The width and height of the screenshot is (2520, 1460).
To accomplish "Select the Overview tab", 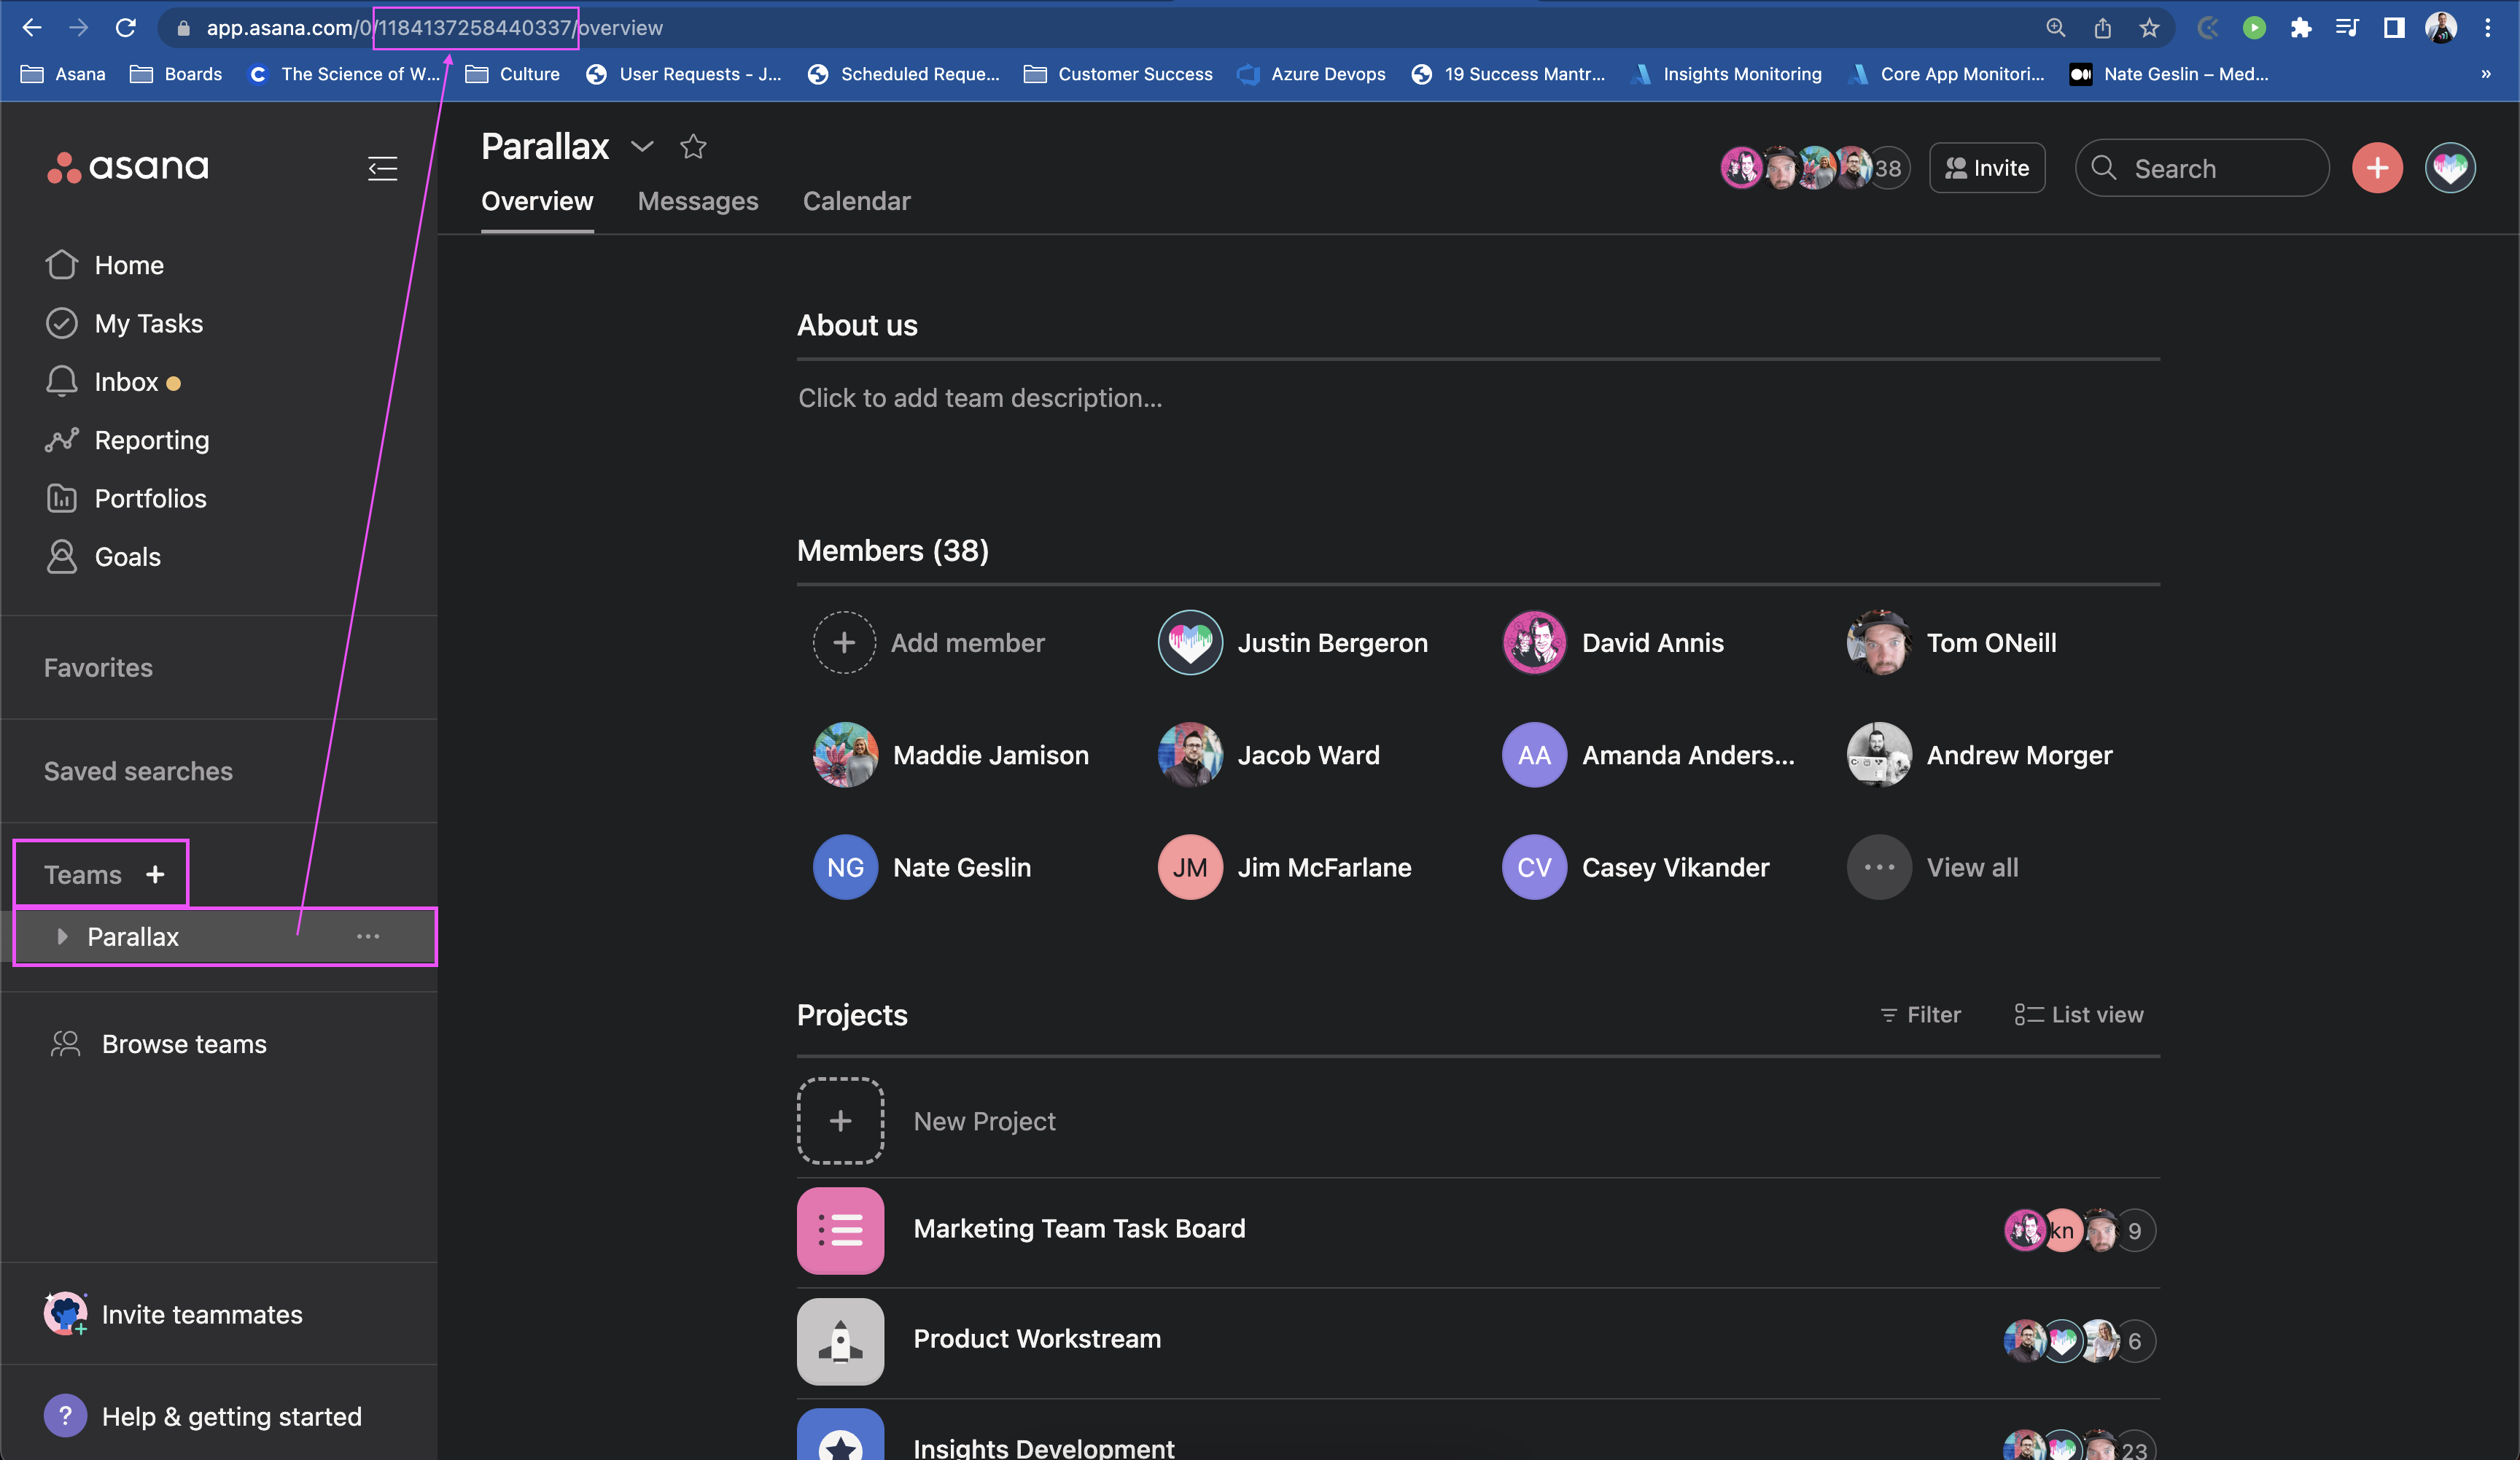I will (x=537, y=201).
